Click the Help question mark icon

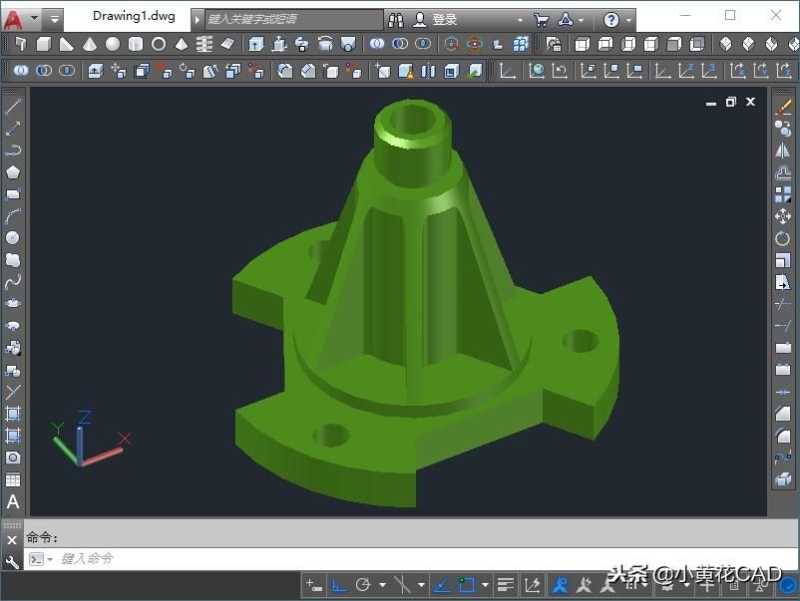[614, 18]
